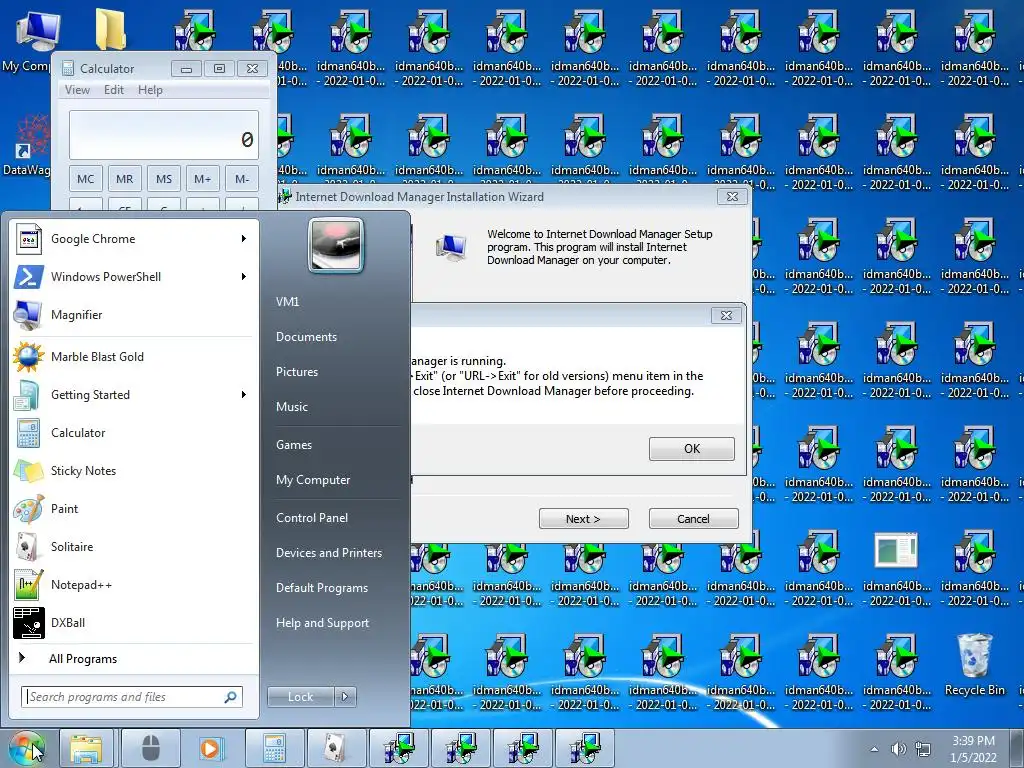The image size is (1024, 768).
Task: Open Help and Support
Action: [323, 623]
